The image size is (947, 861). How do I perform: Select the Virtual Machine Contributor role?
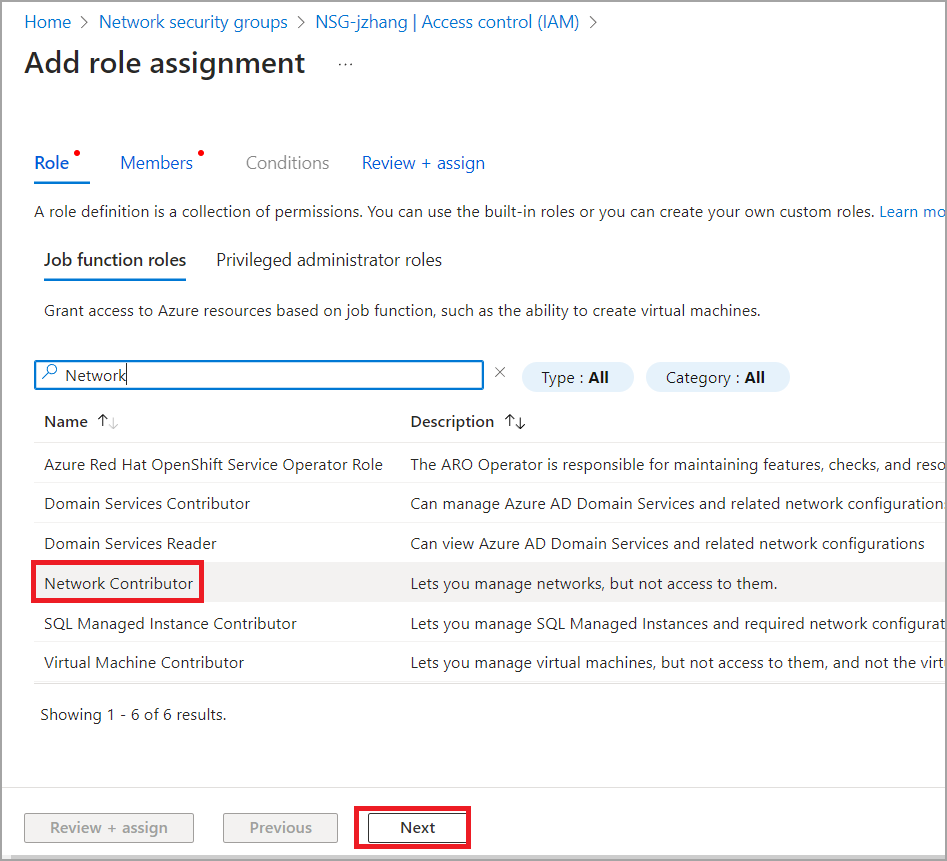coord(144,662)
